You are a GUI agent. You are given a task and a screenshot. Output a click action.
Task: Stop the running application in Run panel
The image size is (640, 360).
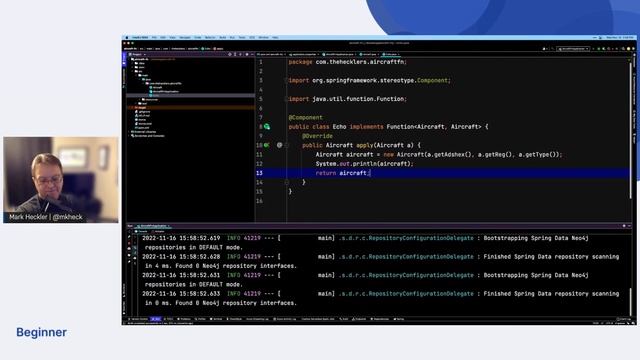pyautogui.click(x=129, y=243)
